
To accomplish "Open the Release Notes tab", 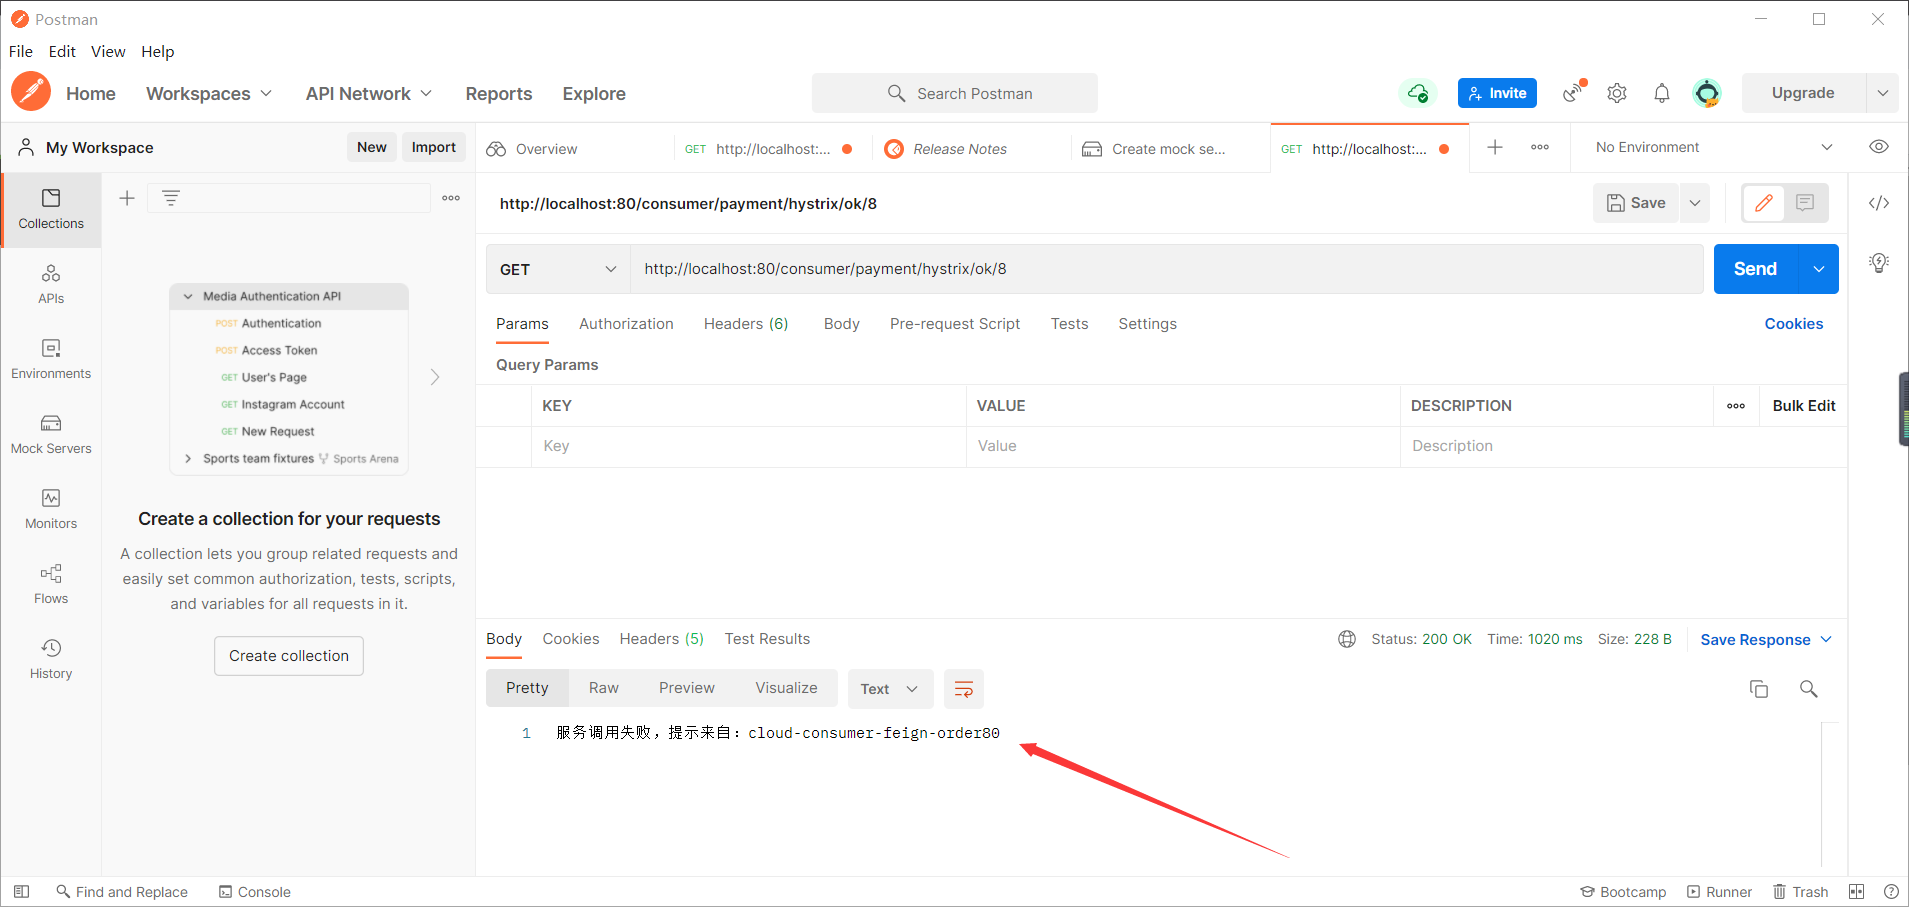I will tap(959, 149).
